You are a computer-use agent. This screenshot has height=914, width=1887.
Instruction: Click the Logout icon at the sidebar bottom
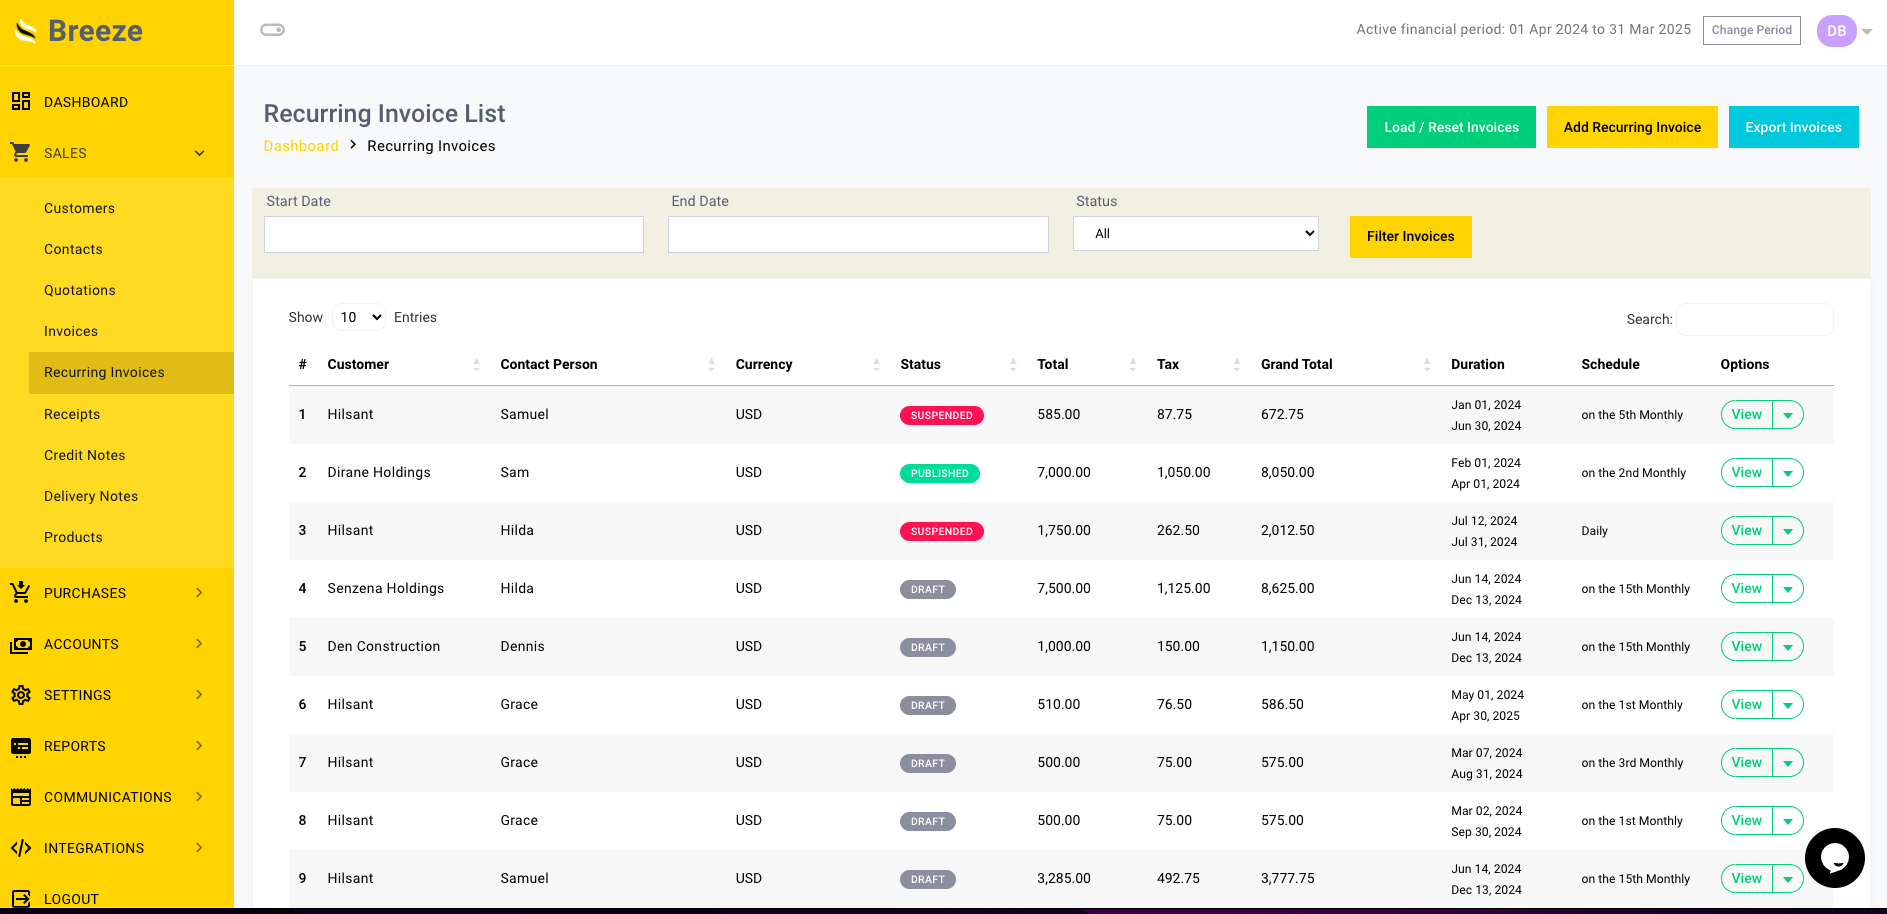(21, 897)
